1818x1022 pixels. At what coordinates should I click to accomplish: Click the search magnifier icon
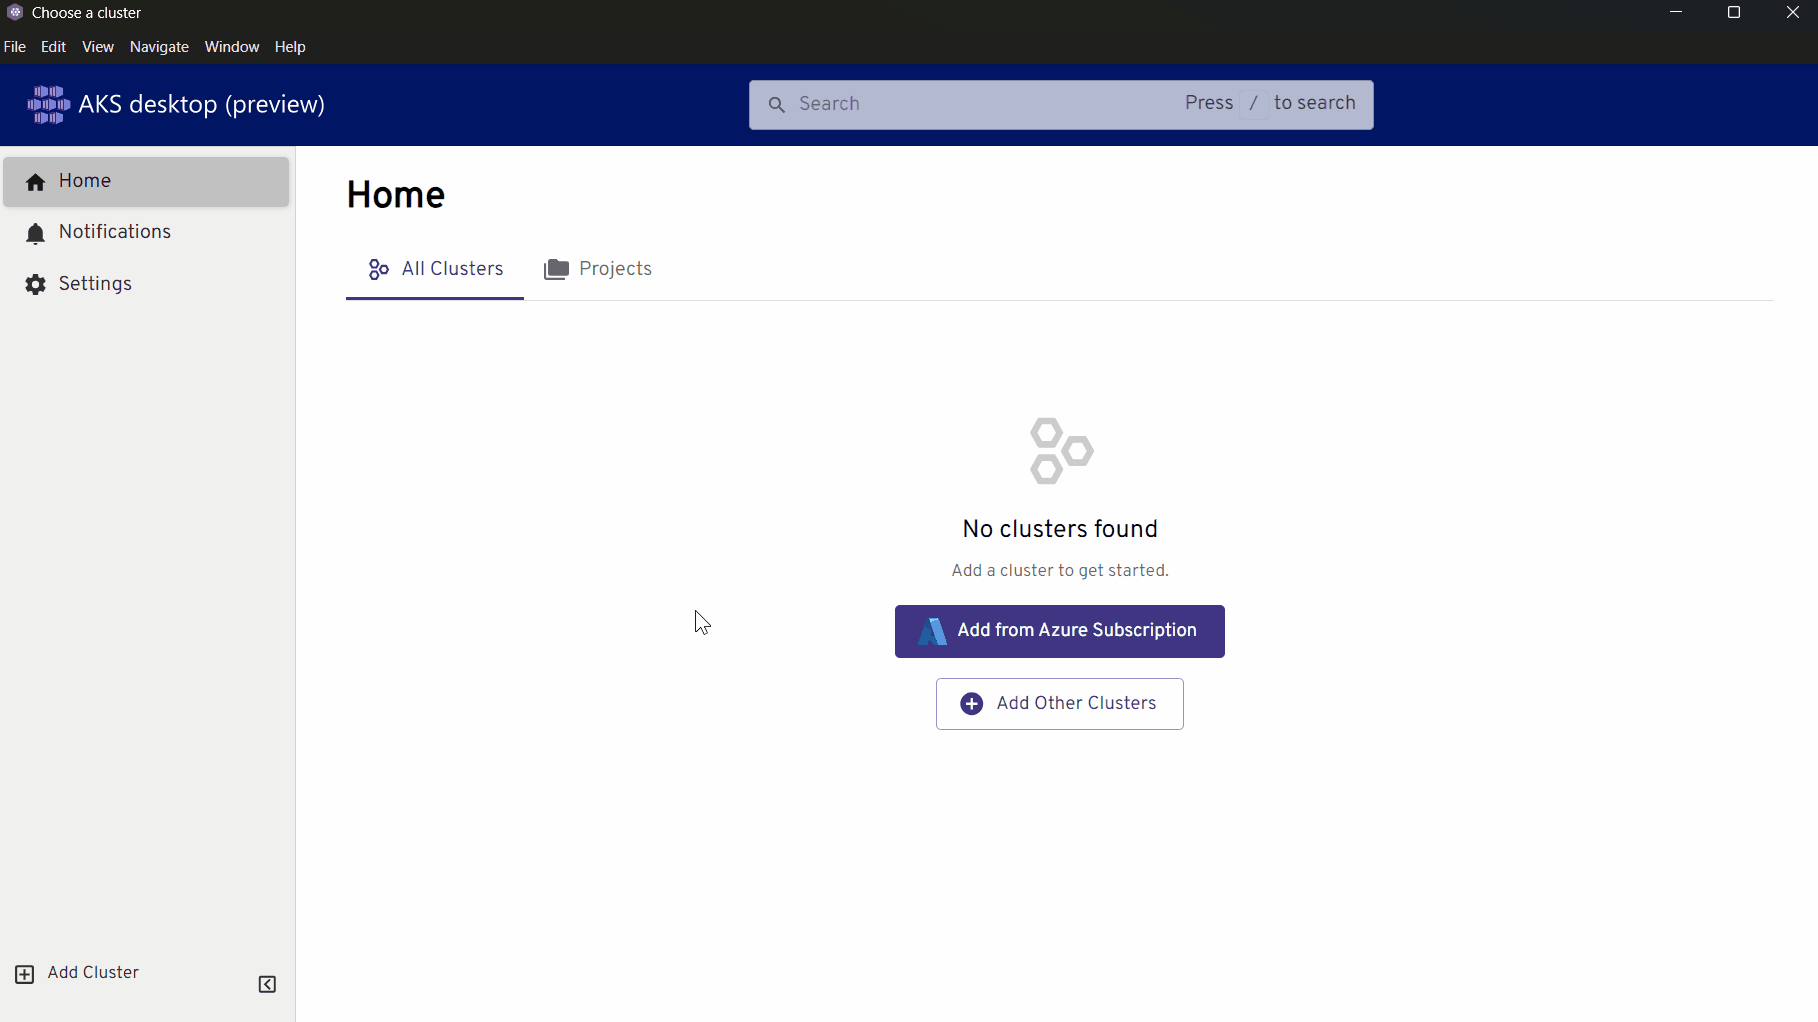(778, 104)
